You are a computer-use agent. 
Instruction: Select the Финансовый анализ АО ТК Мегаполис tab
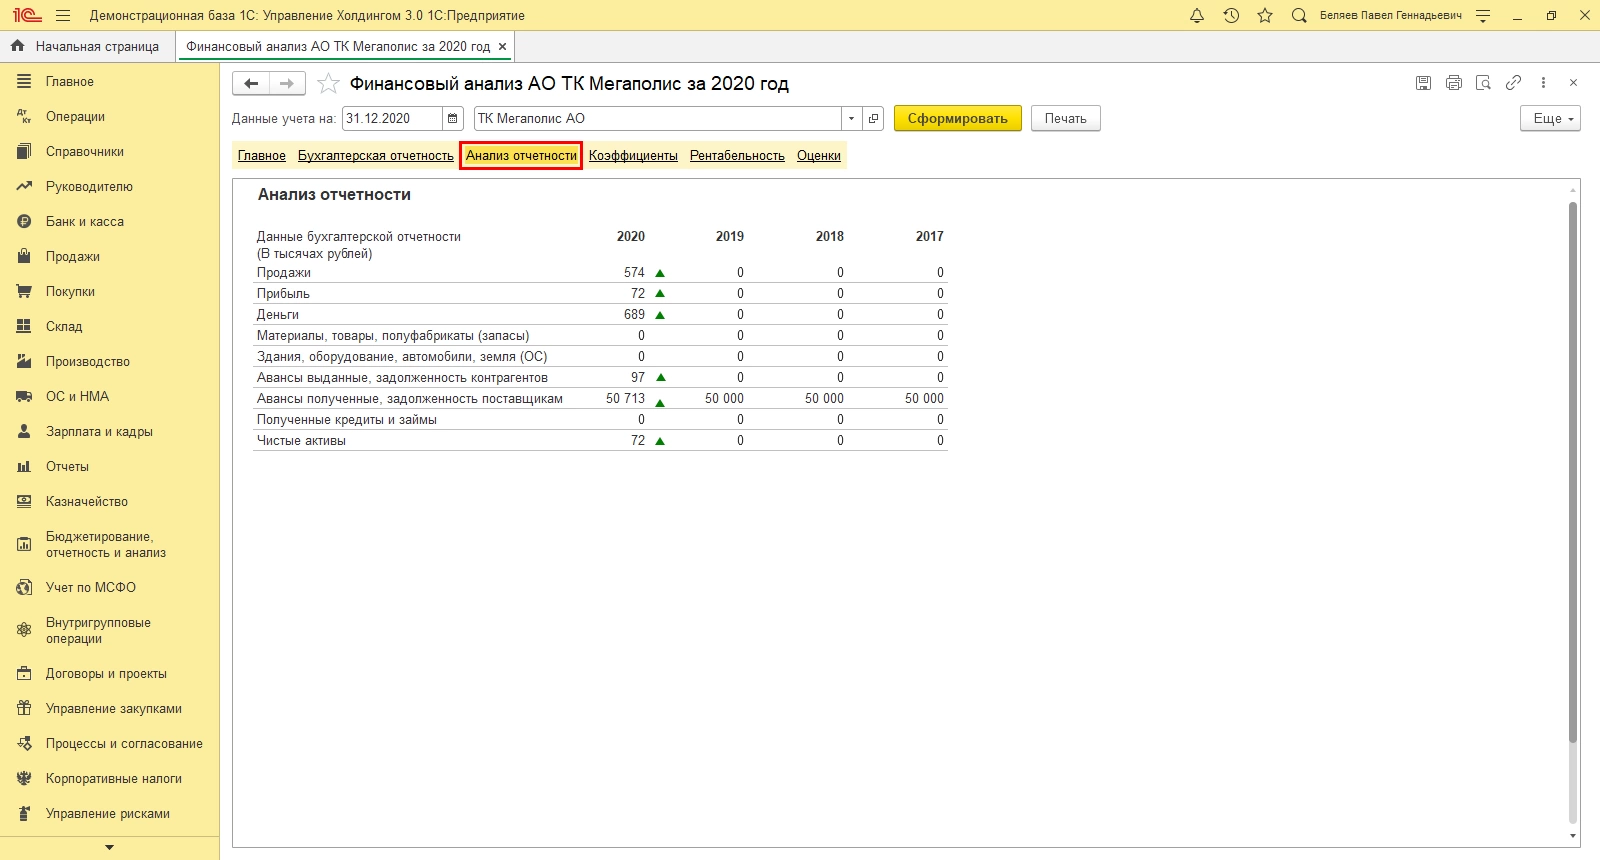338,46
